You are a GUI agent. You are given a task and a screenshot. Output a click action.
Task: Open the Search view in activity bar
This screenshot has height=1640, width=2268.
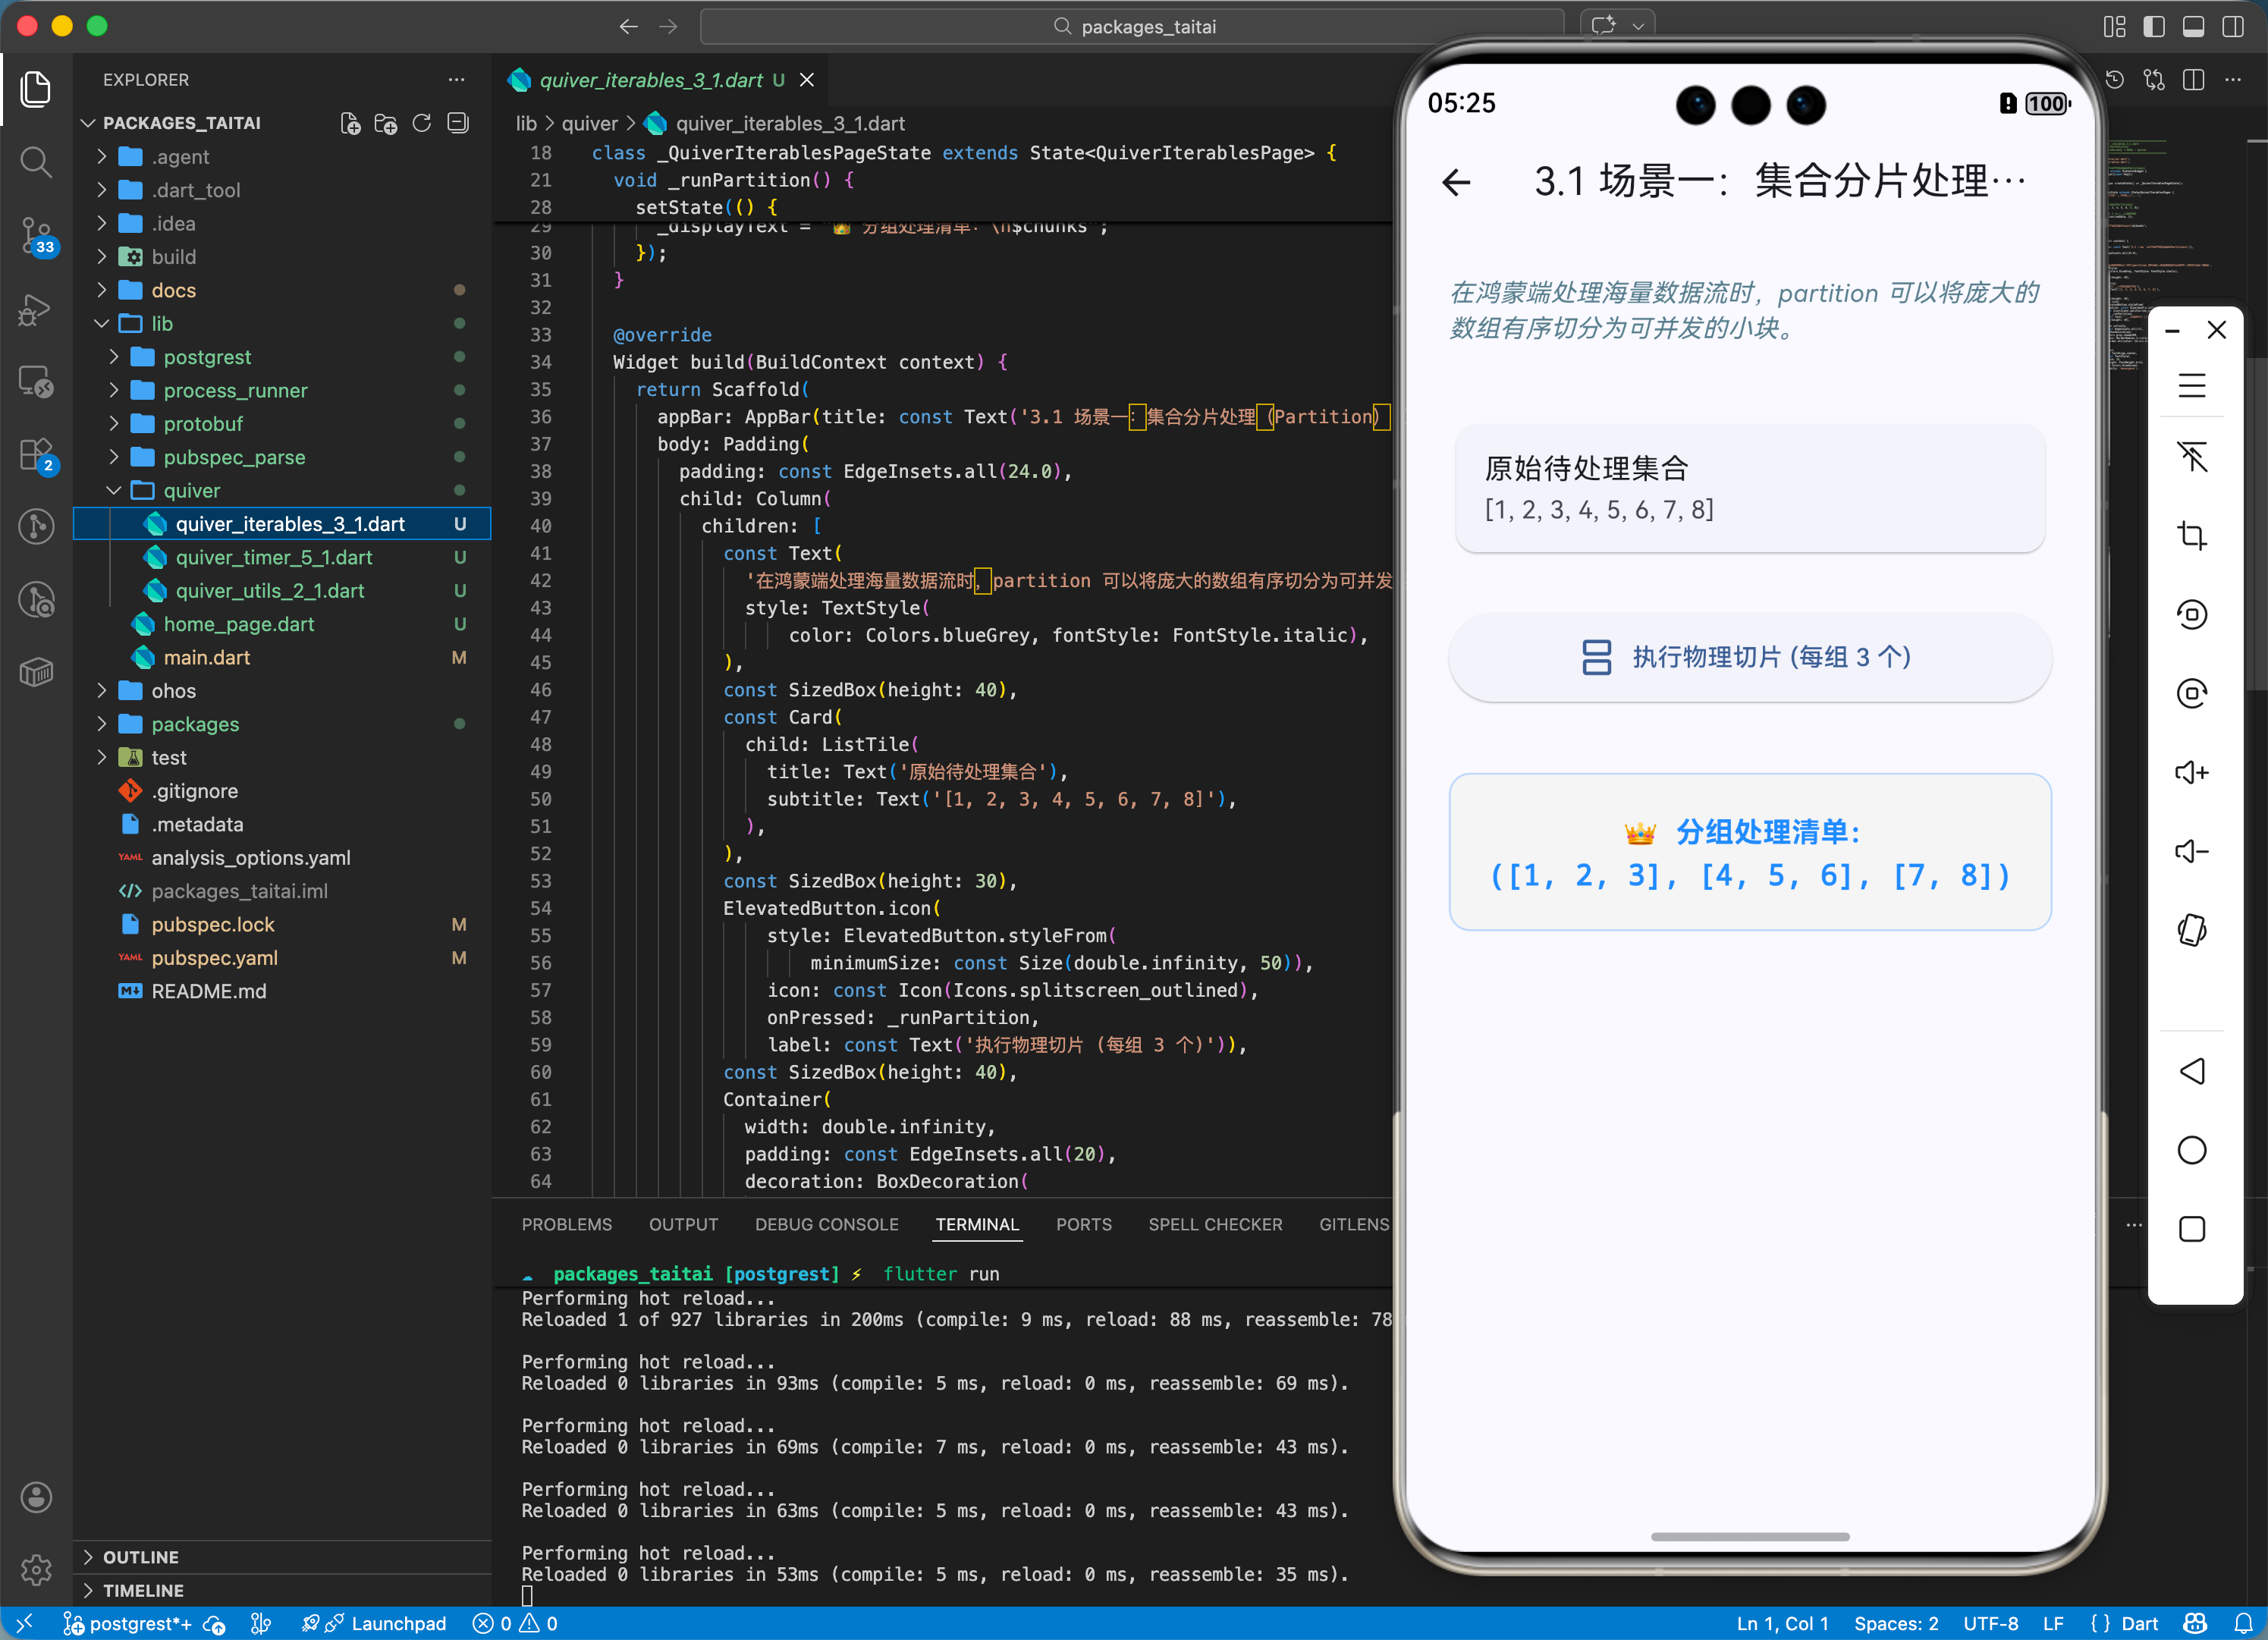pyautogui.click(x=36, y=162)
